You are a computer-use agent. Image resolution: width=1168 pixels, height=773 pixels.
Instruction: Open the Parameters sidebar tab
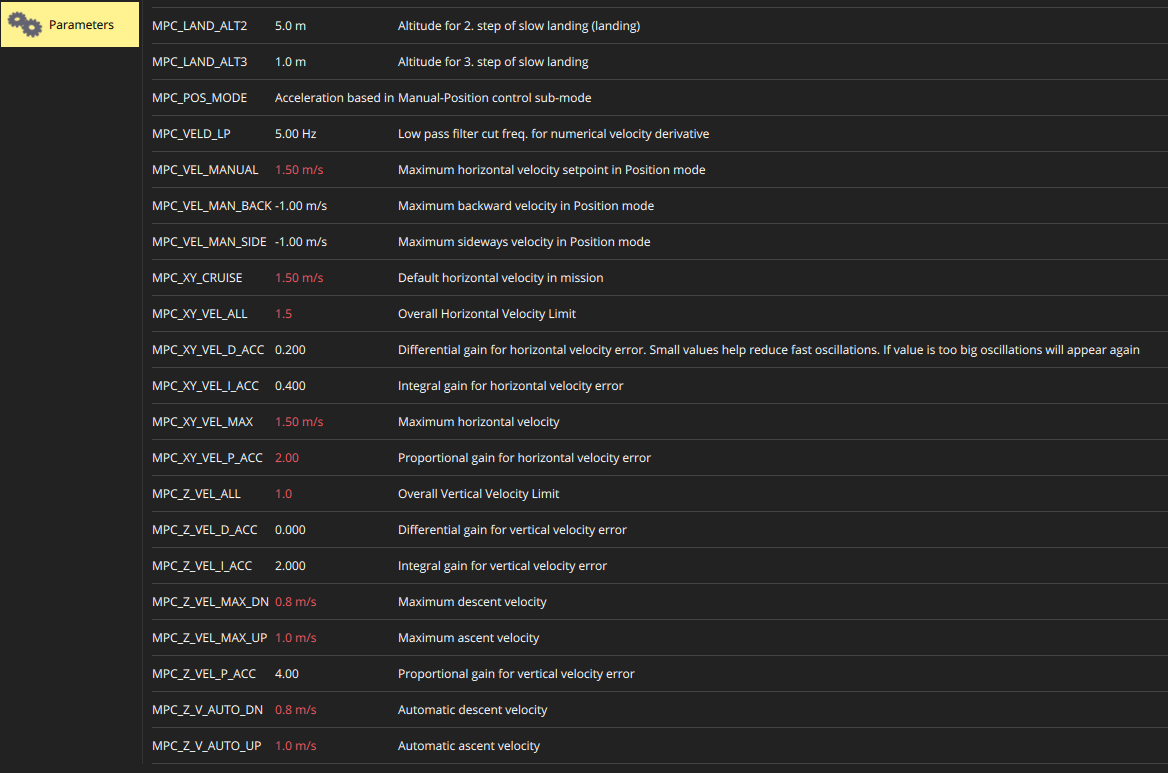pos(81,25)
